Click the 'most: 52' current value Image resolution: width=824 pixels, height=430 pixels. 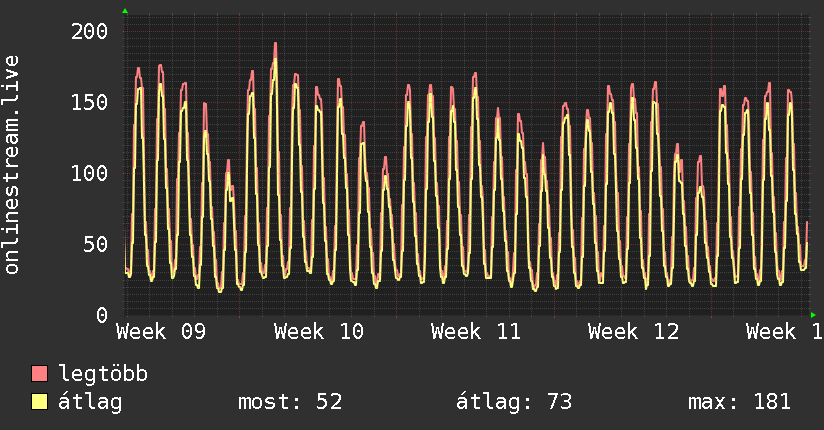(290, 402)
